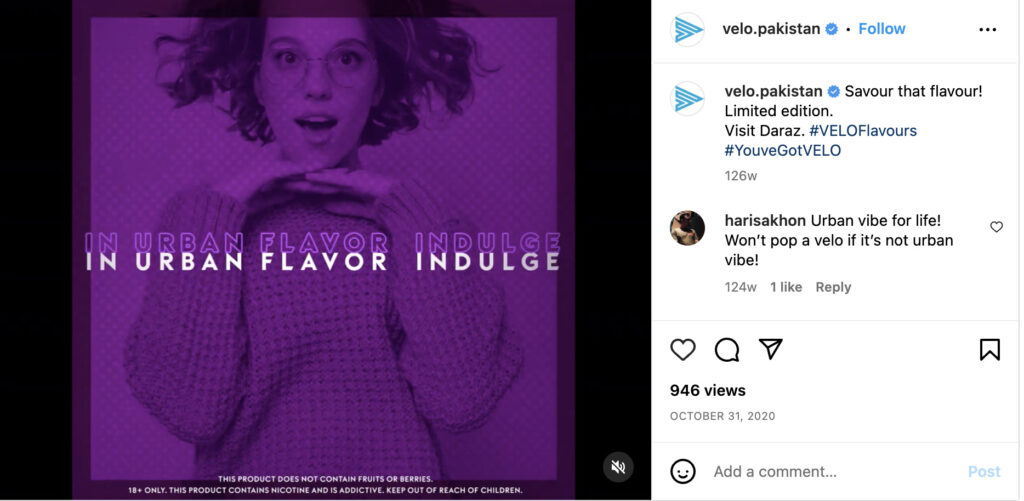Open more options three-dot menu
Image resolution: width=1024 pixels, height=501 pixels.
988,29
